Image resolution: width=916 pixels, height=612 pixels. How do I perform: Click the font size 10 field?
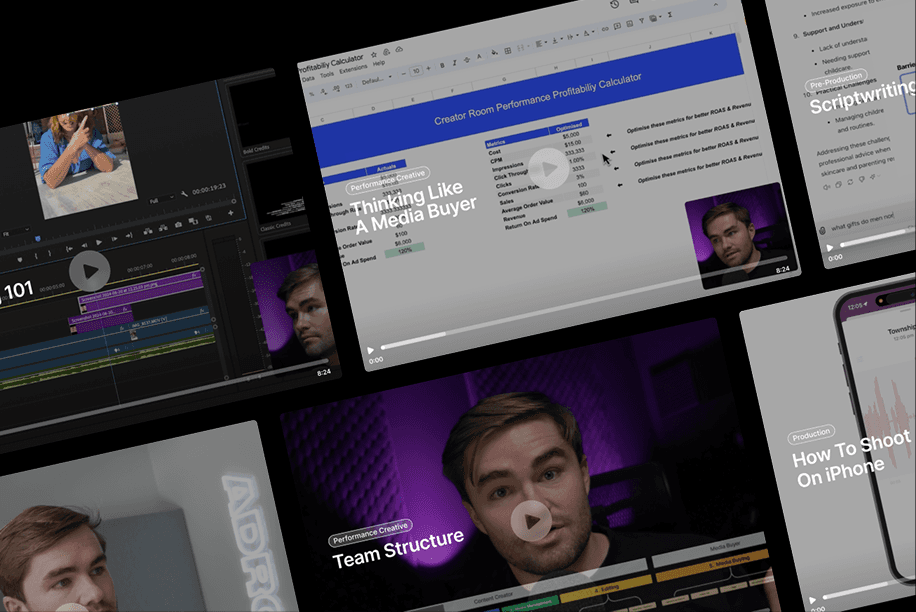pos(416,71)
